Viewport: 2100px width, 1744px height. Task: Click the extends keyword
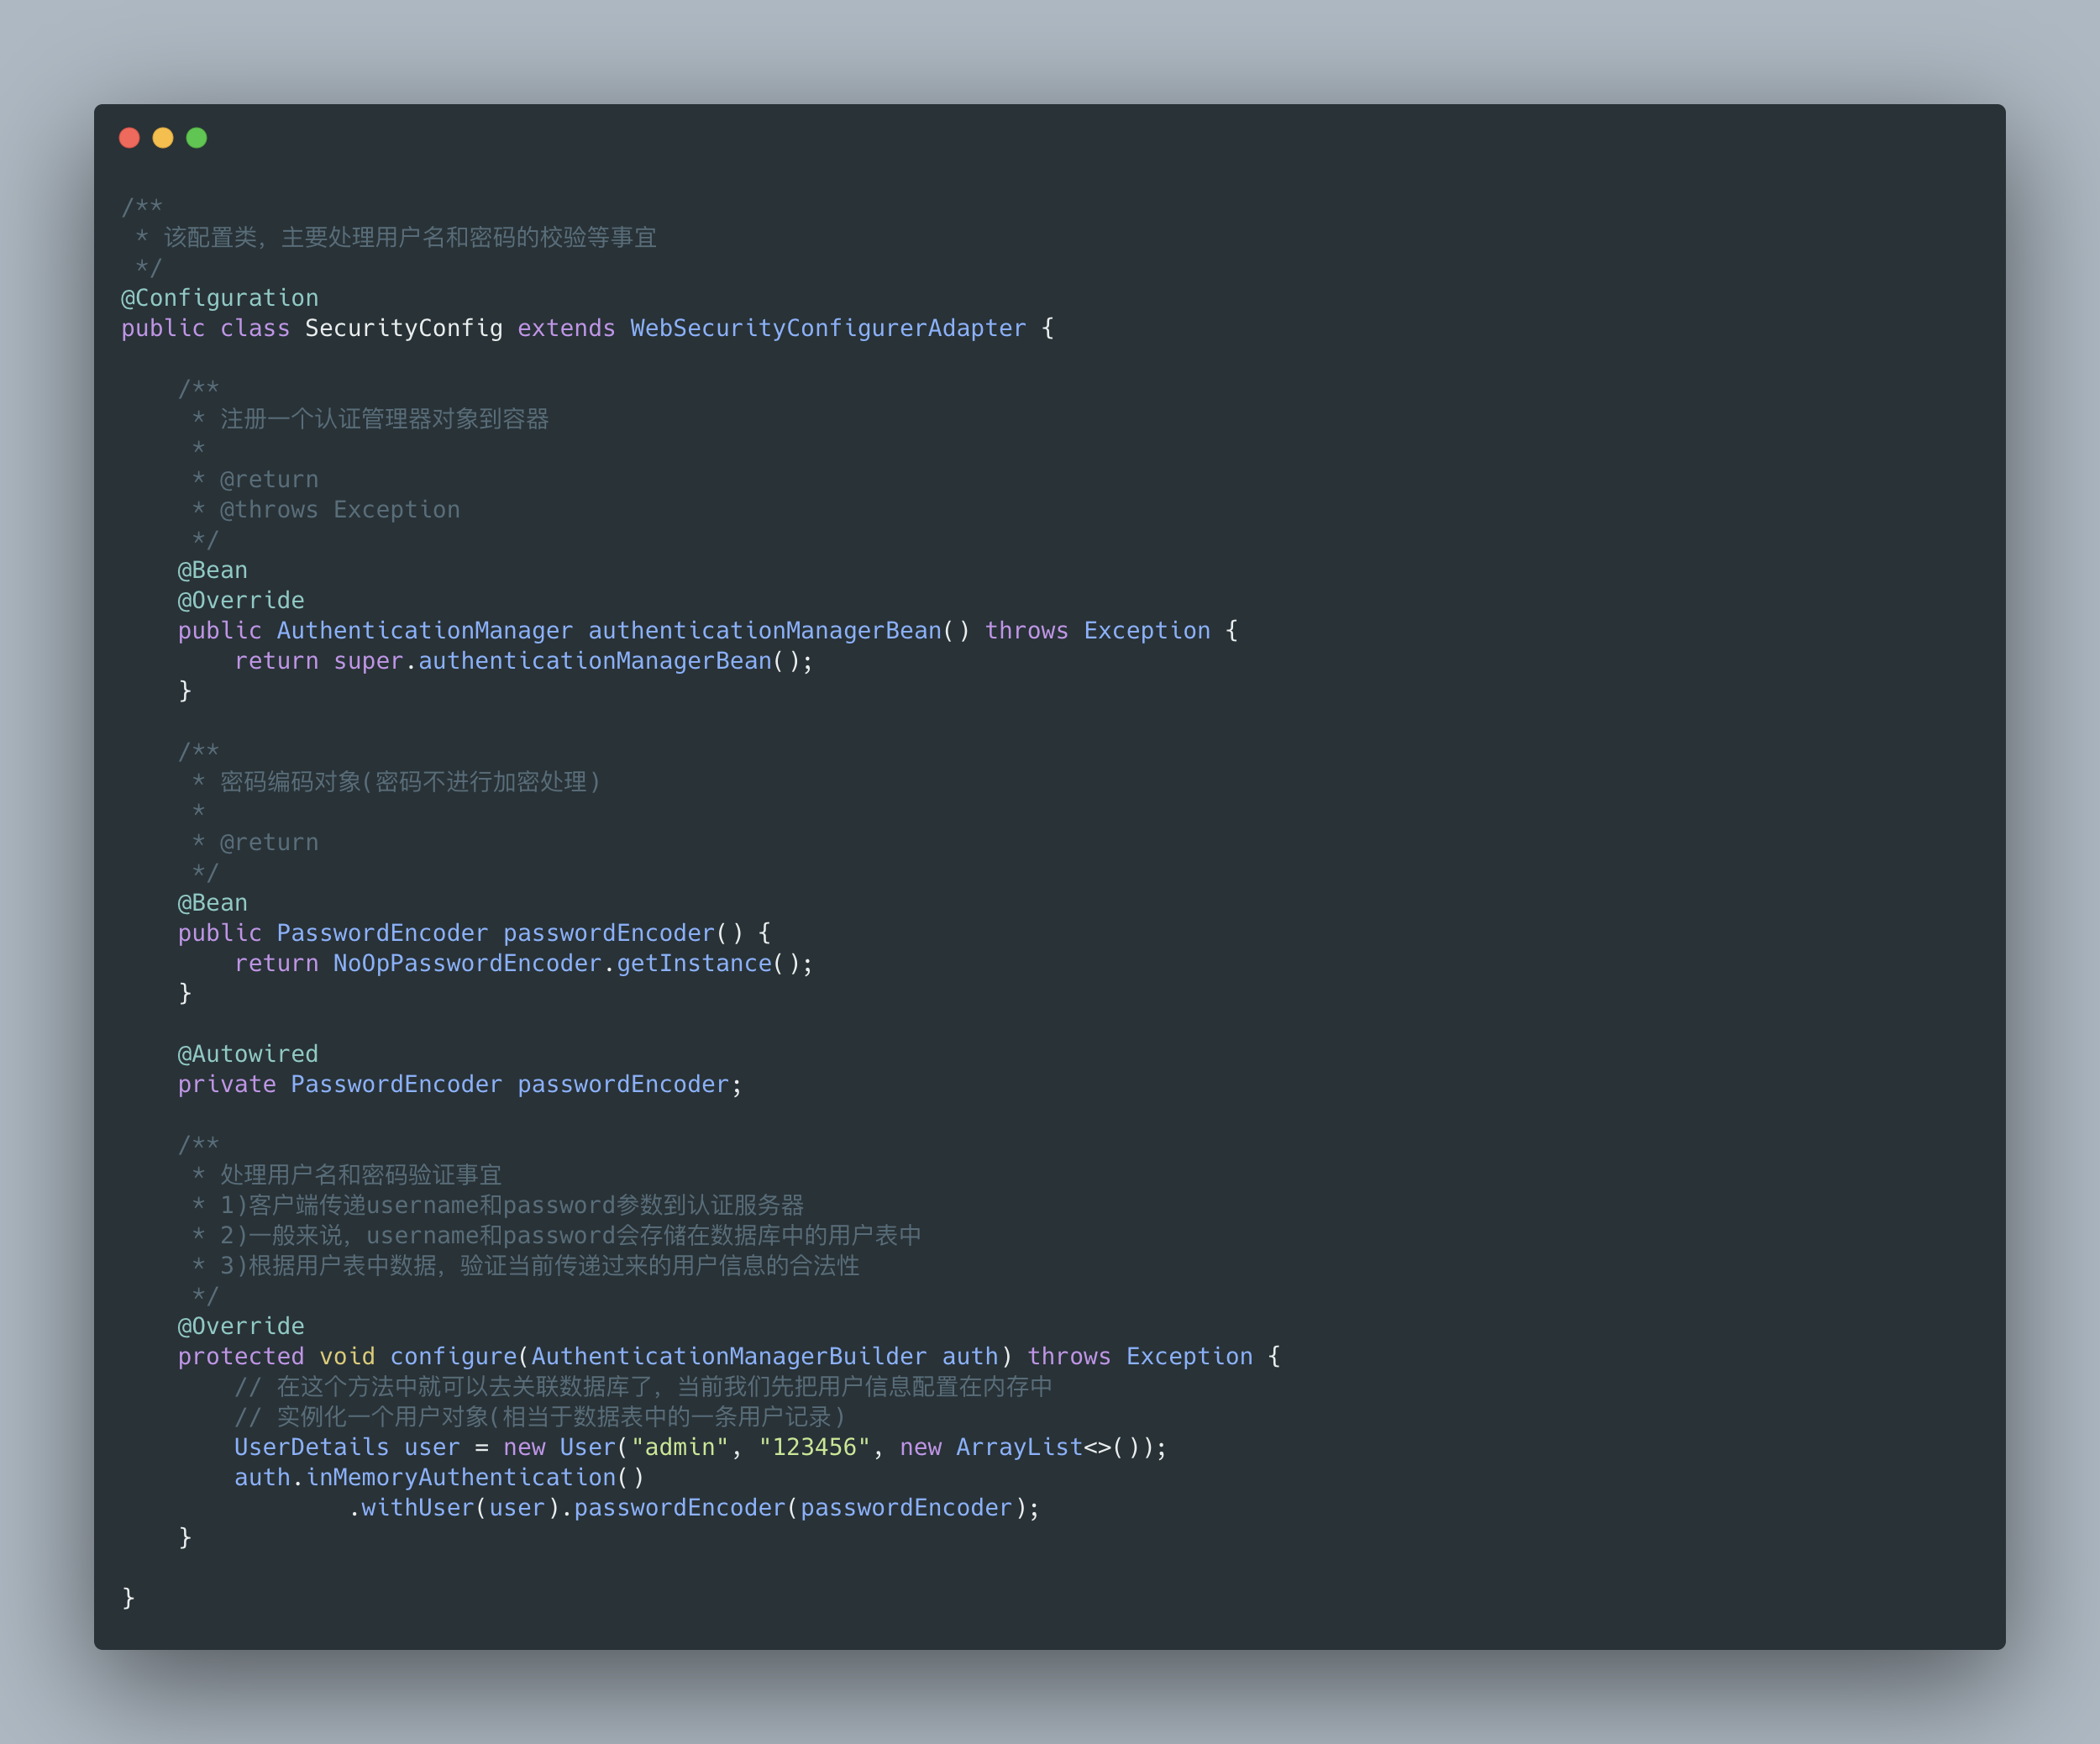[566, 328]
